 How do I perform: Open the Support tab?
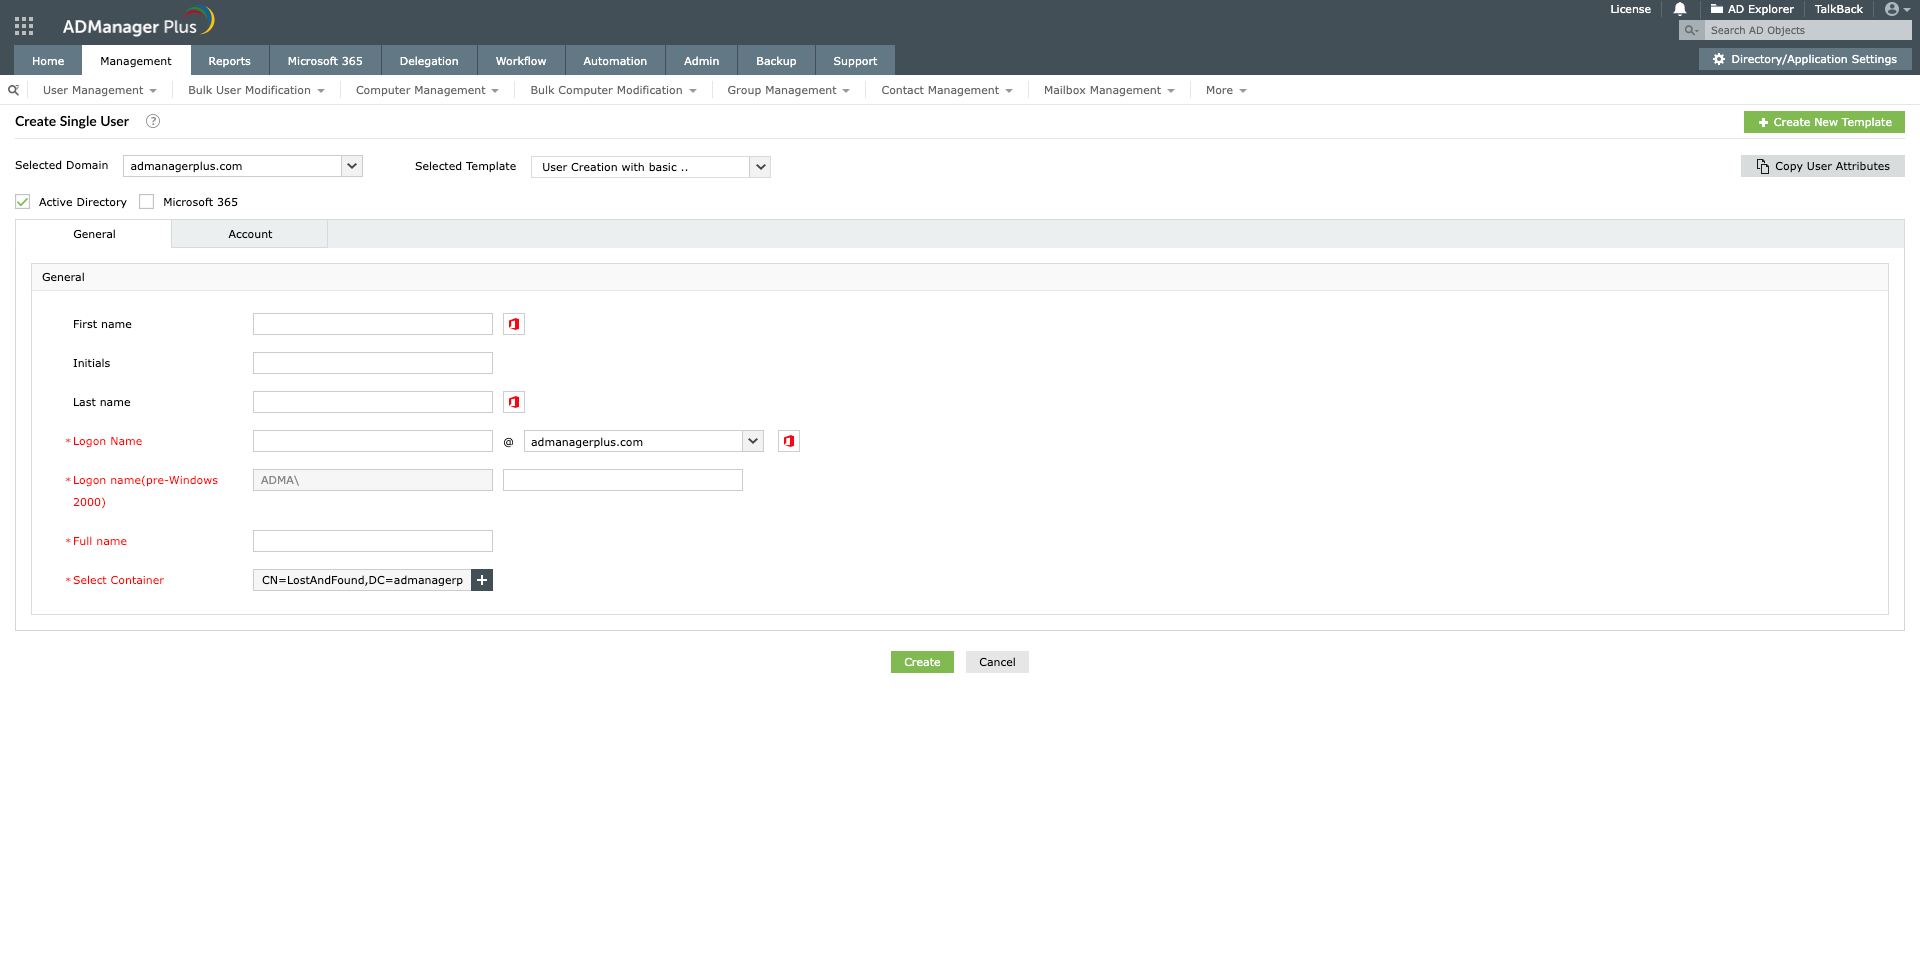click(855, 61)
